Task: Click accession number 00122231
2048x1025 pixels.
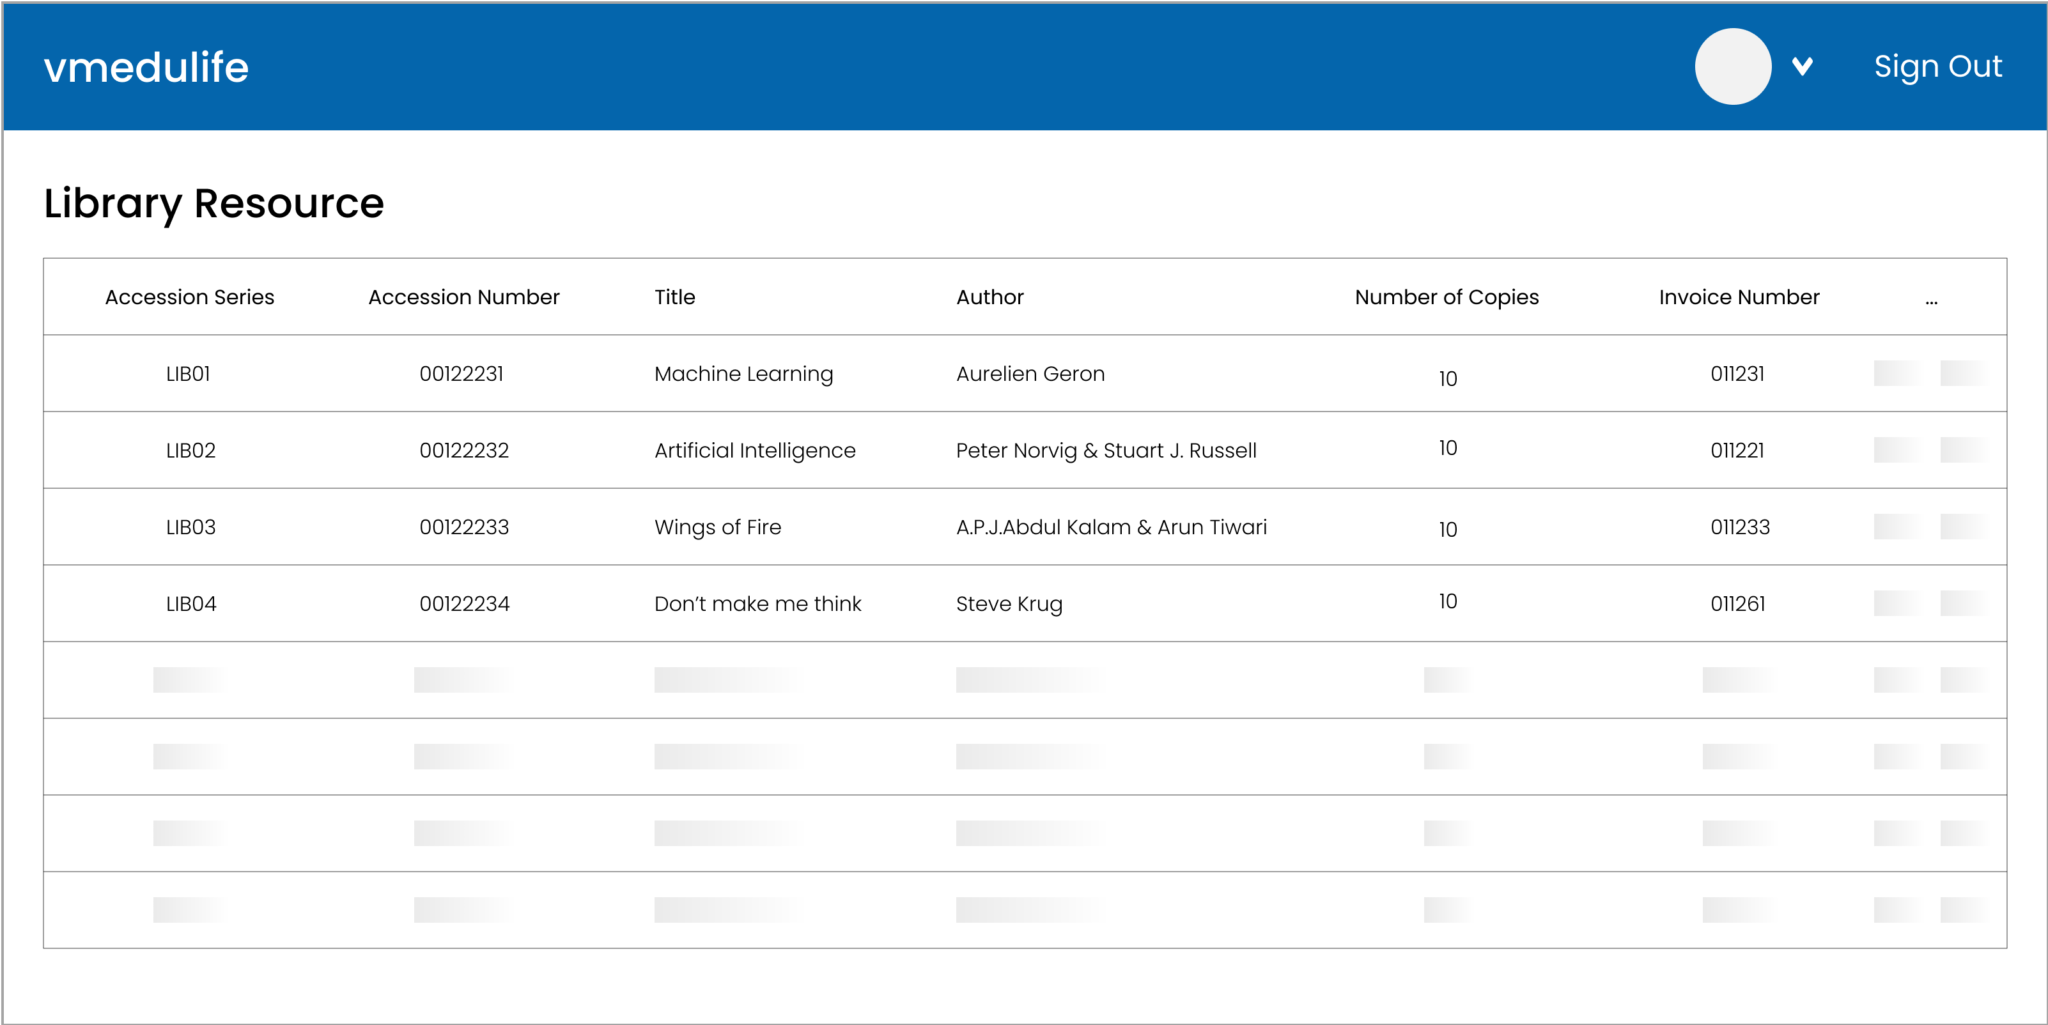Action: [461, 374]
